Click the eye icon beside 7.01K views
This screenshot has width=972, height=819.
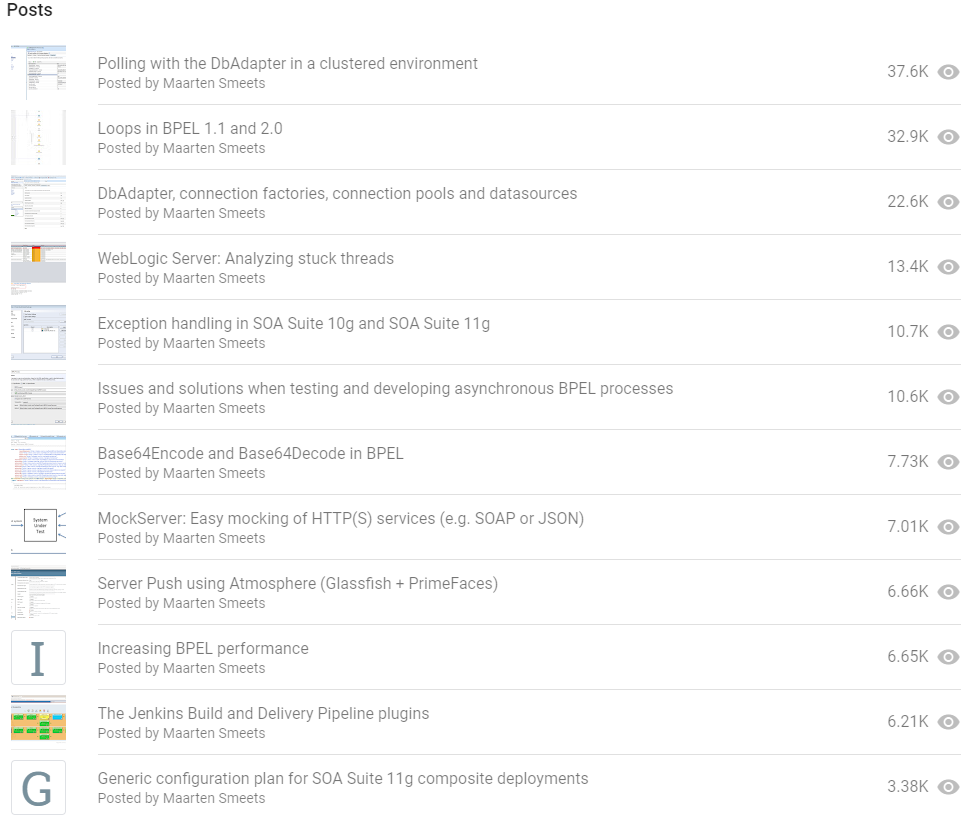948,527
